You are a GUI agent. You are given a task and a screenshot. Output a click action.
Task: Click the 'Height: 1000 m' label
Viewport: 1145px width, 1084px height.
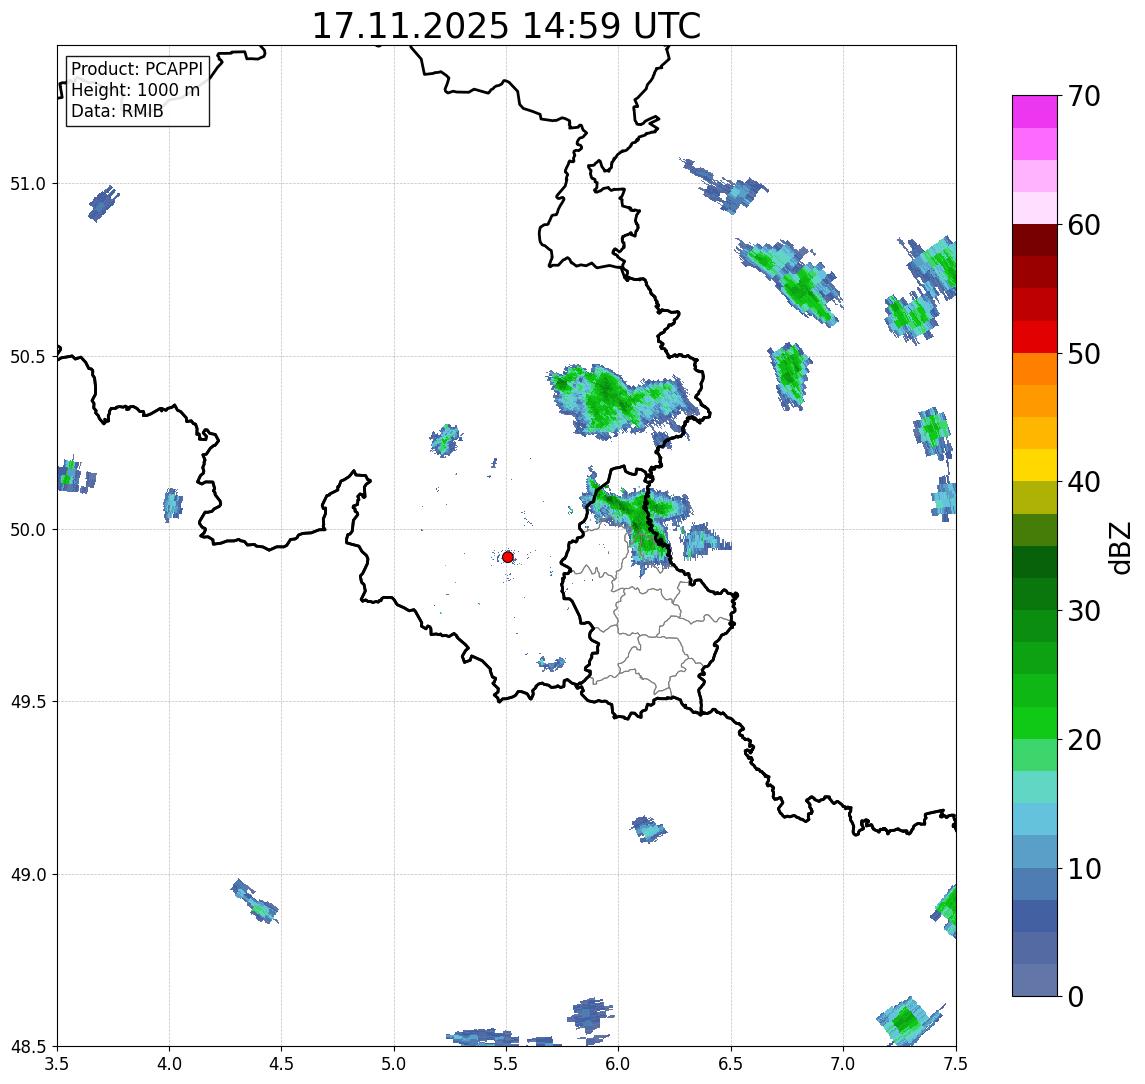pyautogui.click(x=135, y=90)
